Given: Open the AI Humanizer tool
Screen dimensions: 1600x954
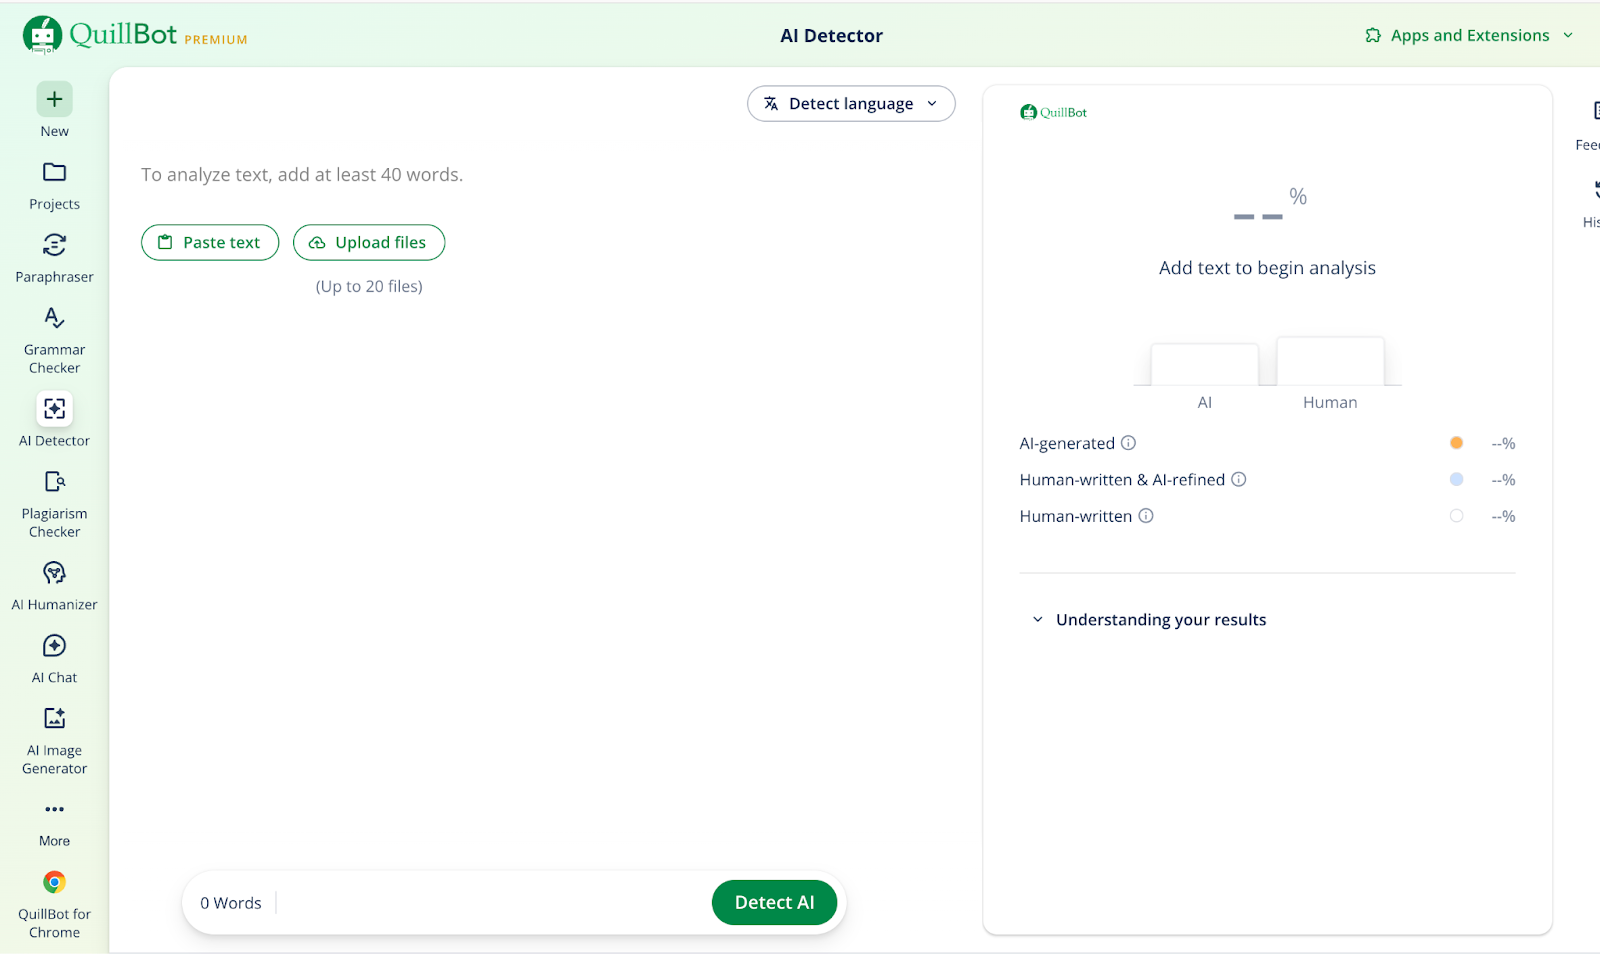Looking at the screenshot, I should coord(54,573).
